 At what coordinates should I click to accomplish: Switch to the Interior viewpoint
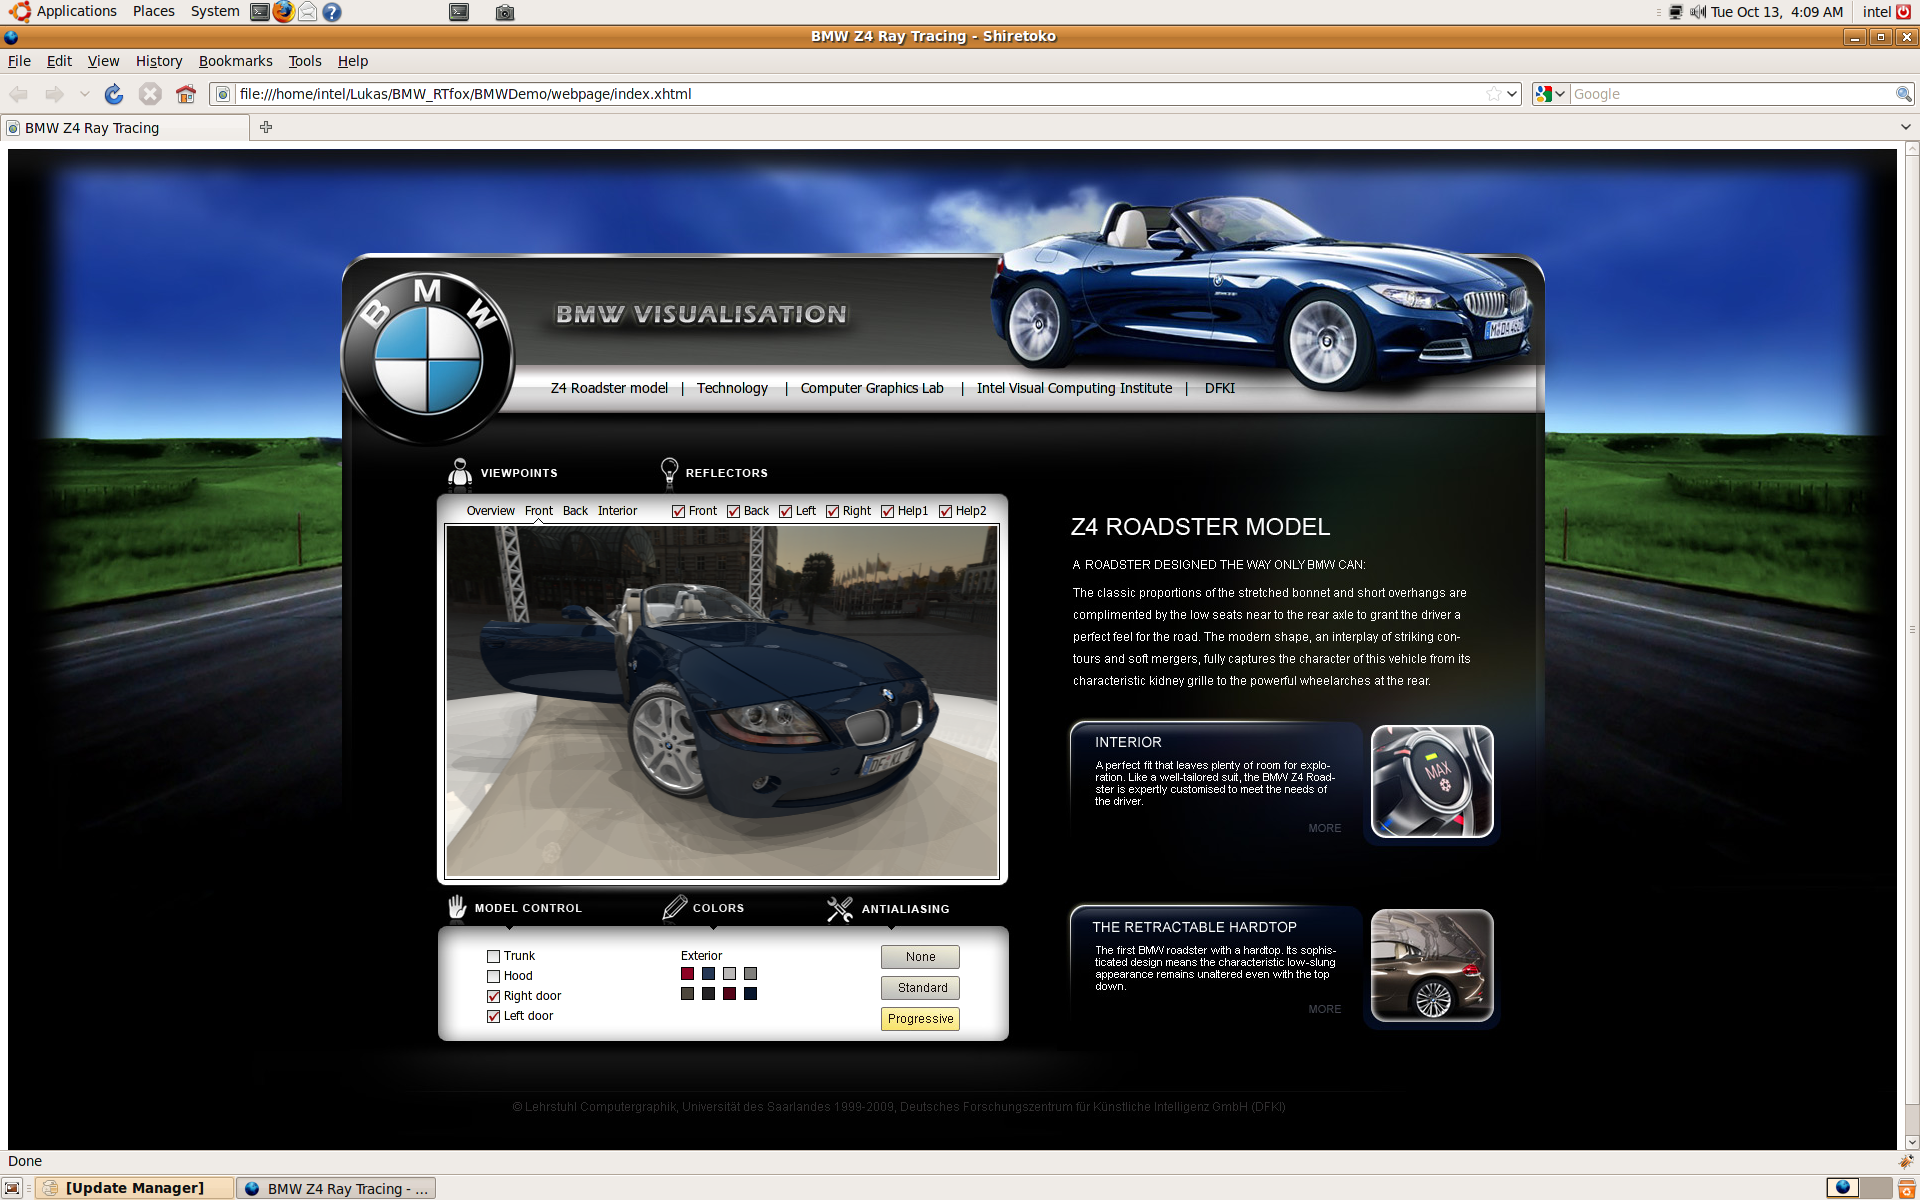click(617, 511)
